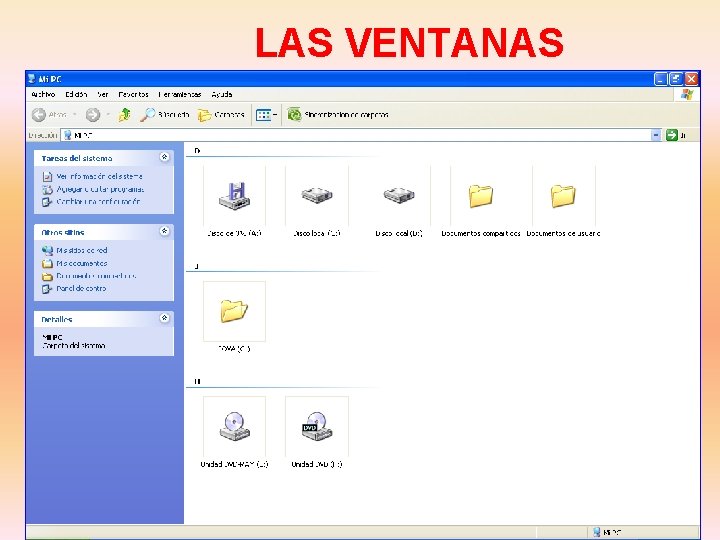The height and width of the screenshot is (540, 720).
Task: Select the open folder icon in the second group
Action: tap(234, 311)
